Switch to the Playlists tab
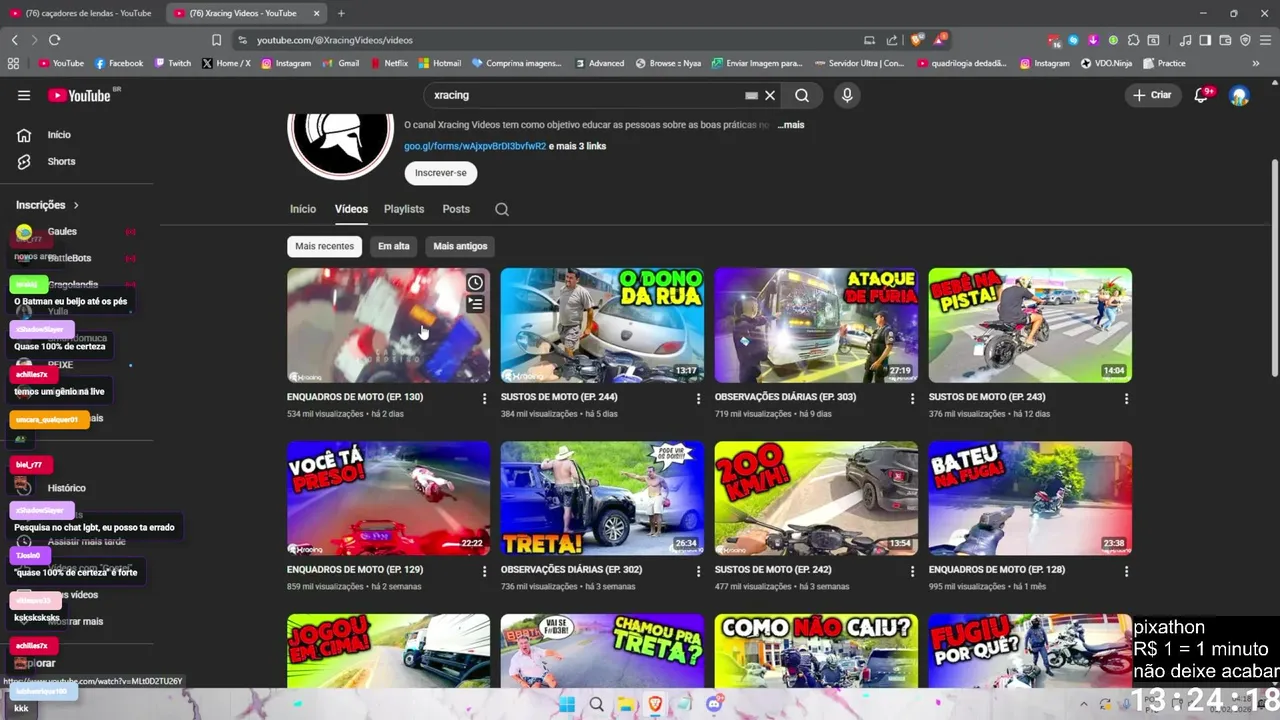Screen dimensions: 1280x720 tap(404, 209)
